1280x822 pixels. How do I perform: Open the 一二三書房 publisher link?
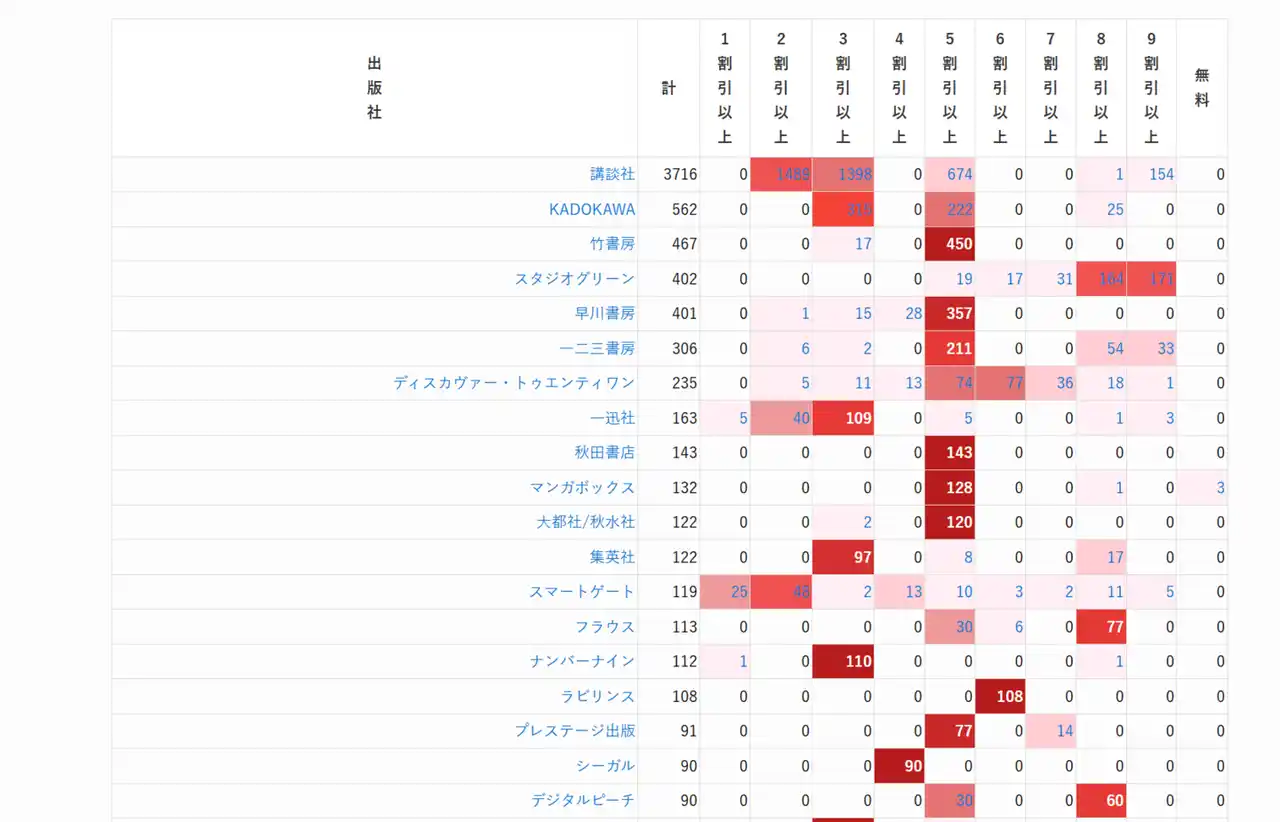(594, 348)
